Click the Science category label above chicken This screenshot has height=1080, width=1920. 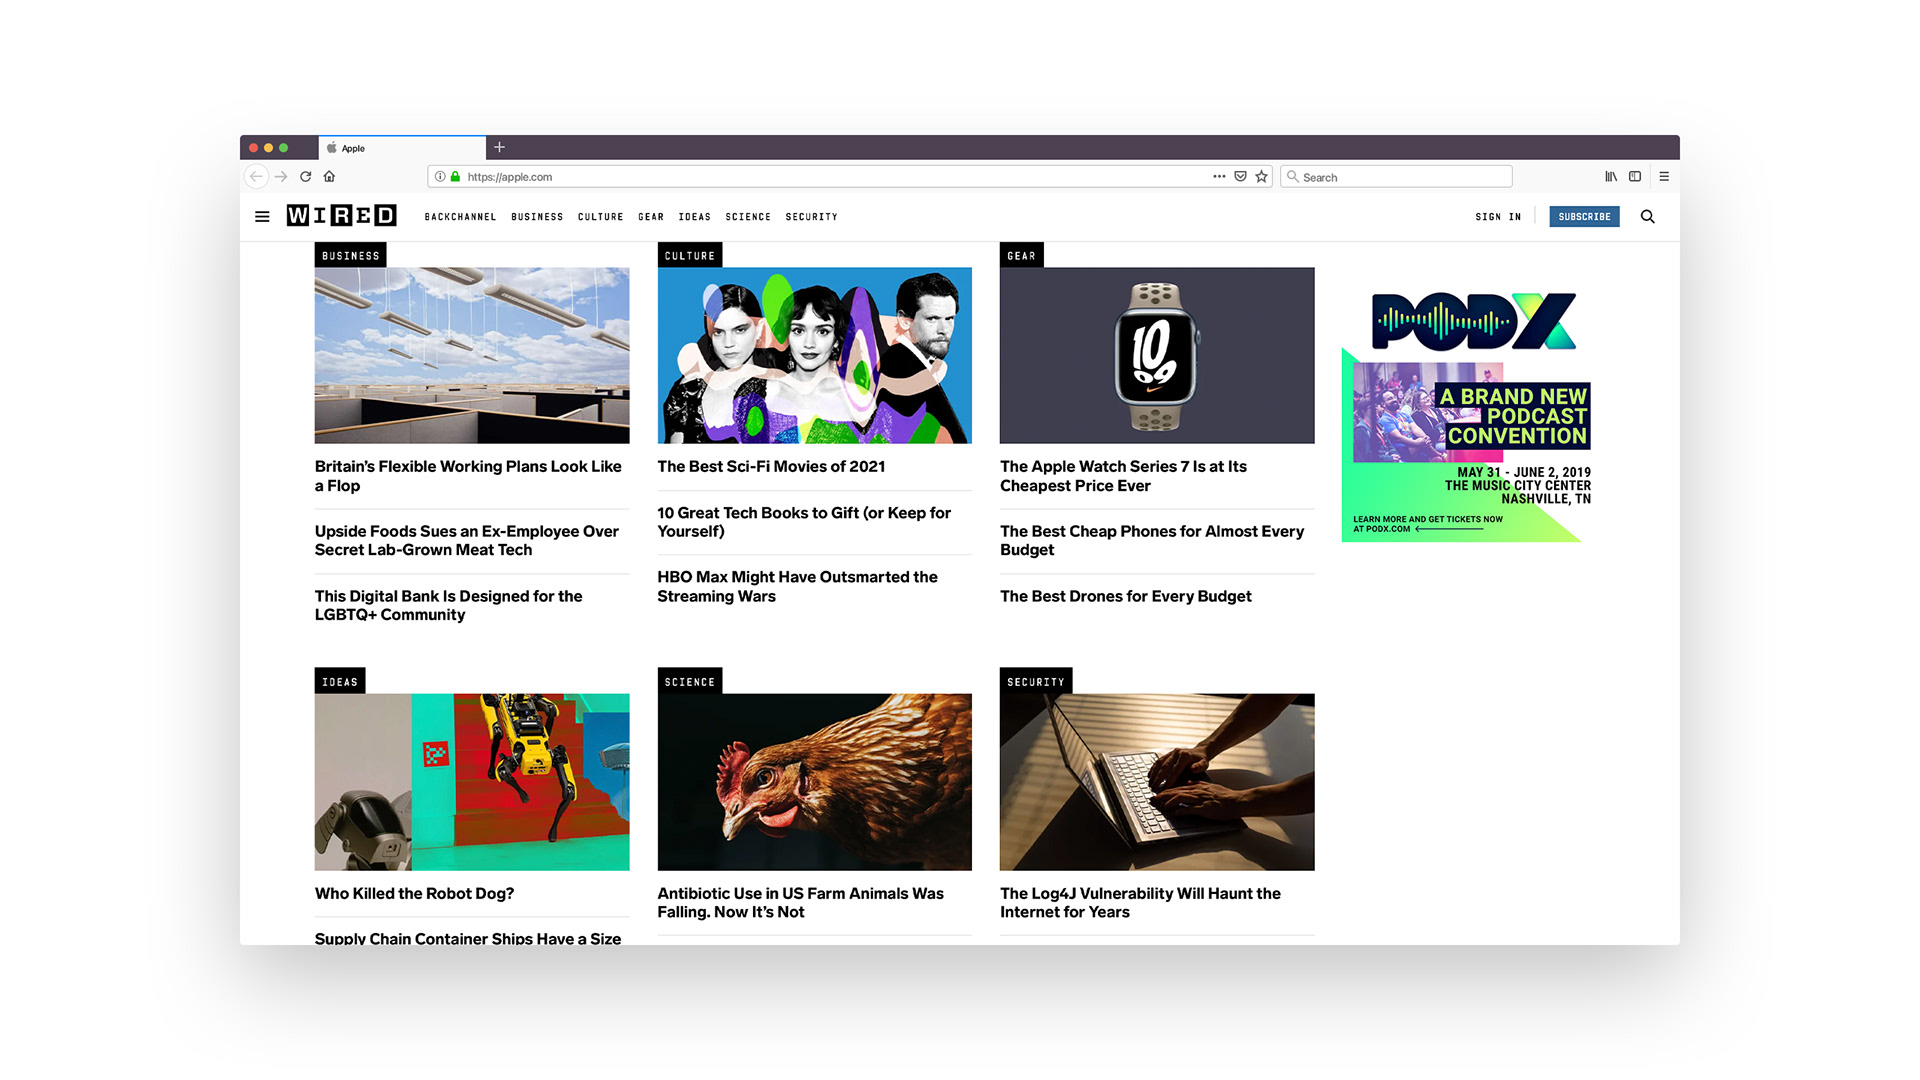click(690, 682)
